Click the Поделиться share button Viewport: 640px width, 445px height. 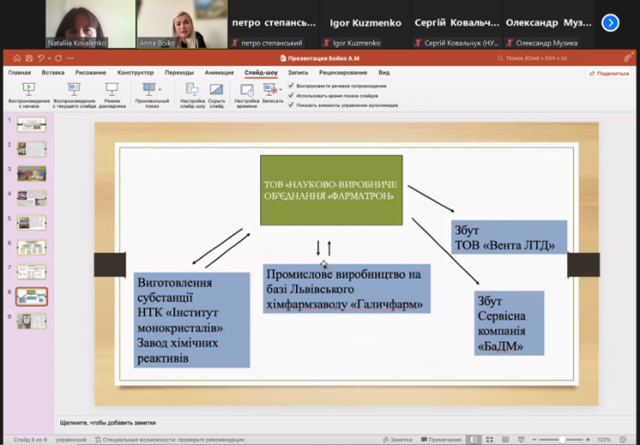click(609, 73)
